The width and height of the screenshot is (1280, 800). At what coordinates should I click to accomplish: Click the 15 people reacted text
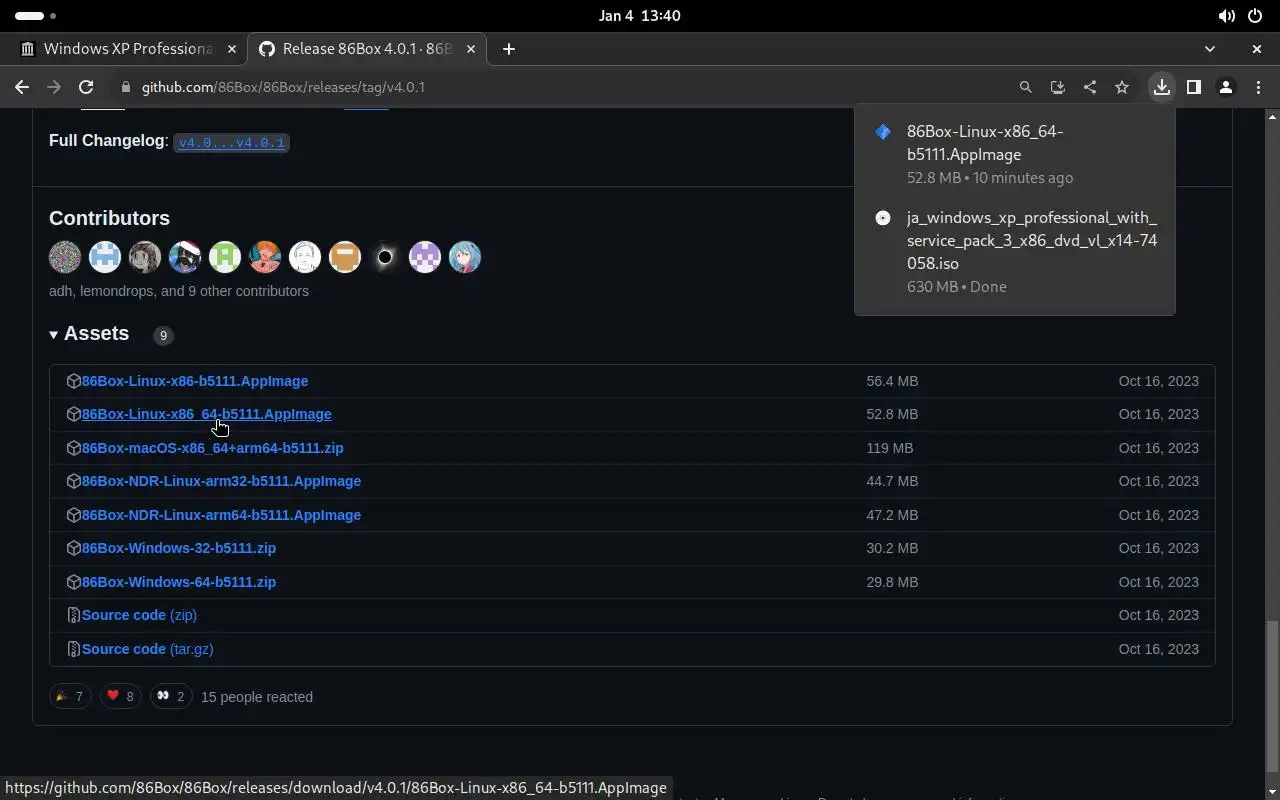pos(257,697)
